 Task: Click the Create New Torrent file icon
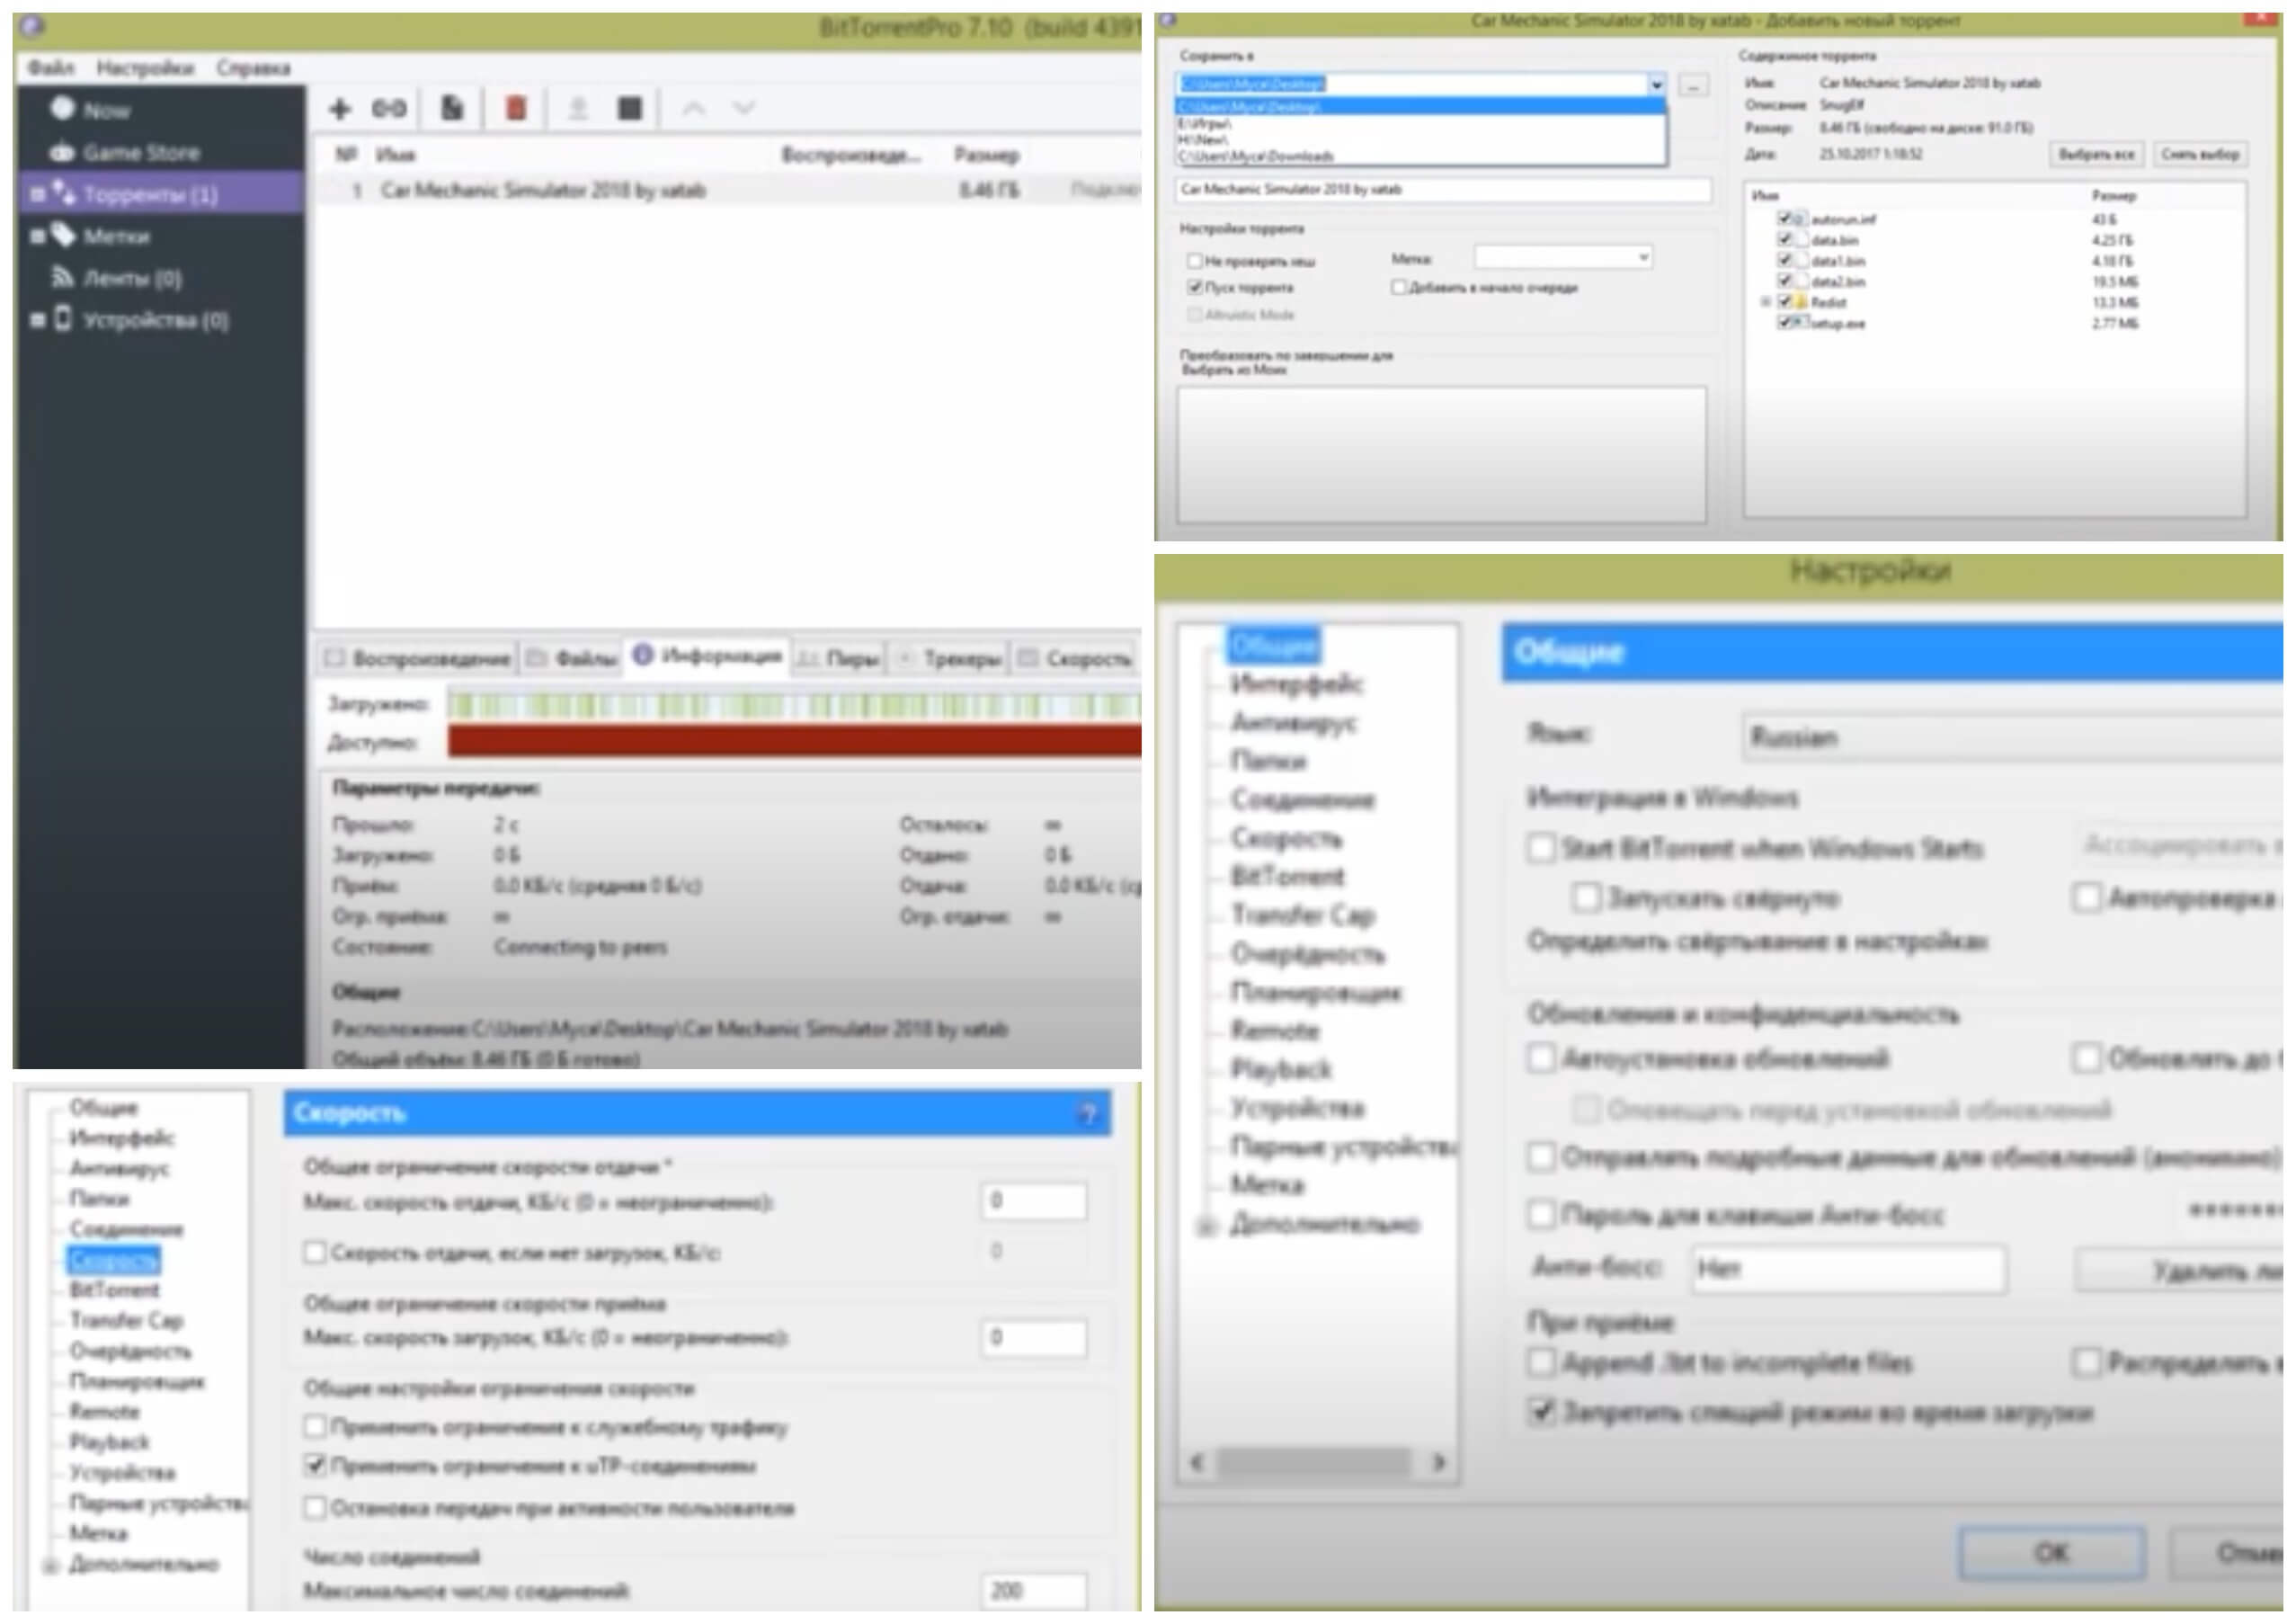tap(453, 108)
